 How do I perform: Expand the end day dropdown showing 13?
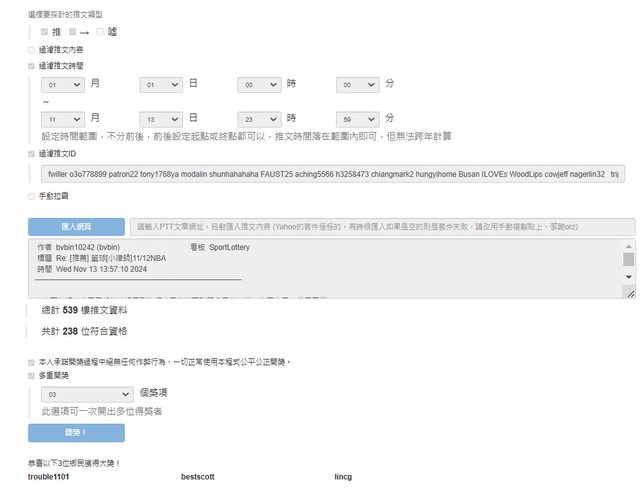coord(162,118)
